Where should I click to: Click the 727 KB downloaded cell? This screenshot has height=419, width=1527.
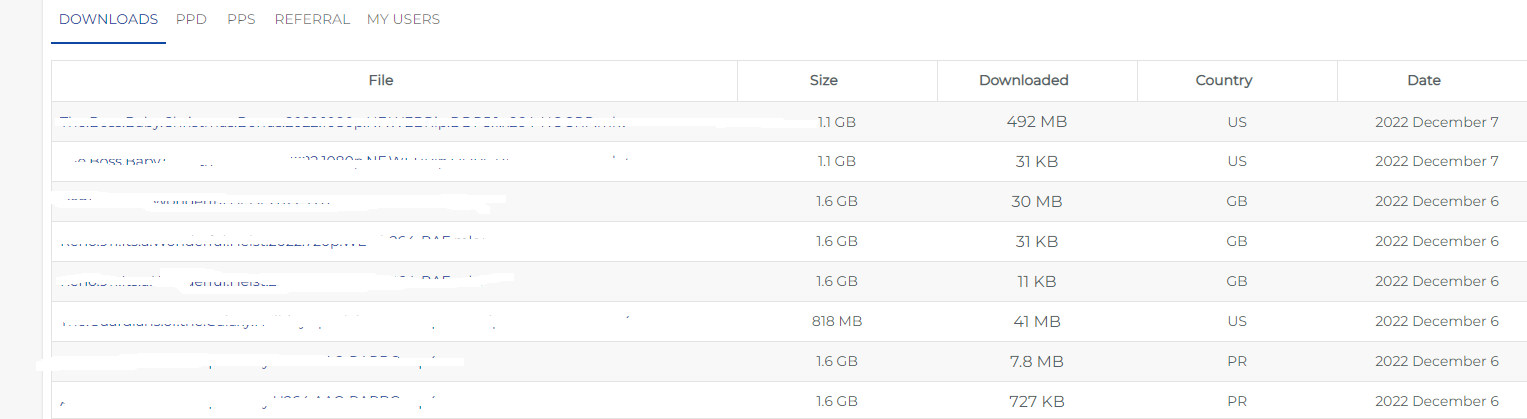pyautogui.click(x=1037, y=402)
